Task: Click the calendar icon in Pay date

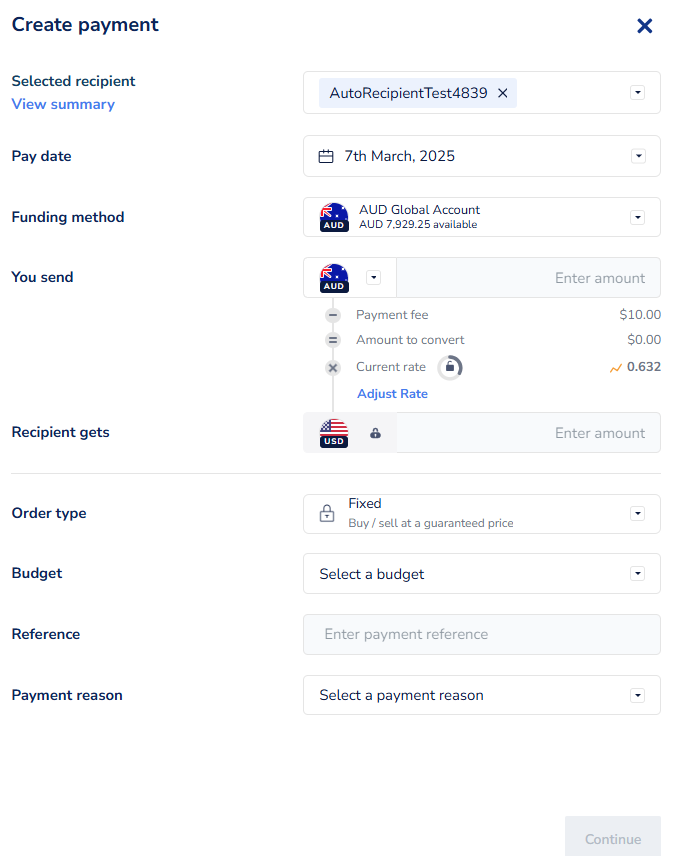Action: coord(326,156)
